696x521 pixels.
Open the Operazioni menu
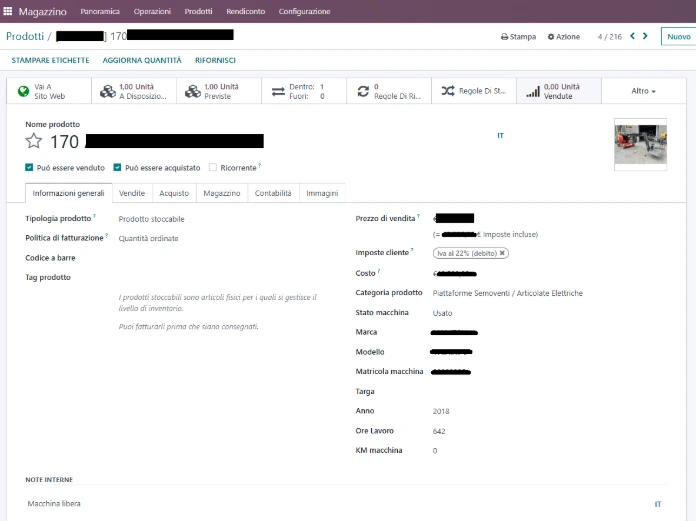coord(152,12)
